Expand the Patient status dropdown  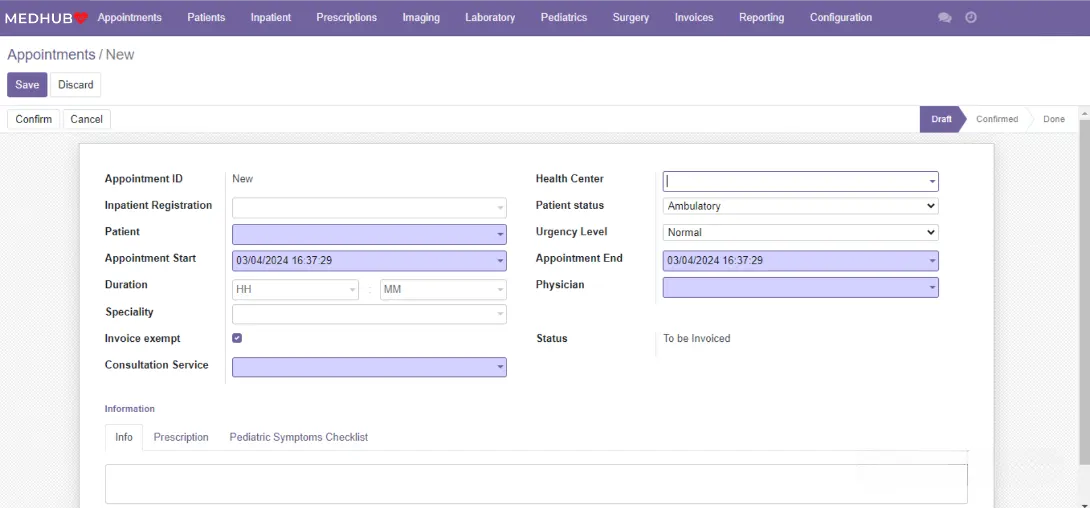pyautogui.click(x=800, y=206)
